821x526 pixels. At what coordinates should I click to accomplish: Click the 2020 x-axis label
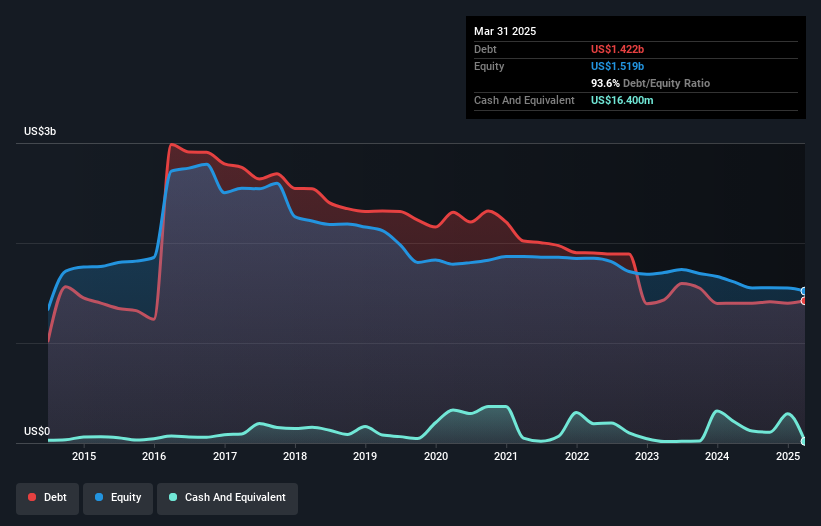point(436,456)
